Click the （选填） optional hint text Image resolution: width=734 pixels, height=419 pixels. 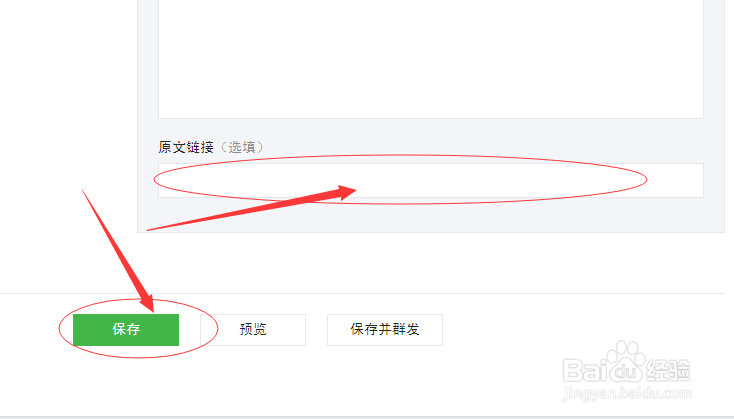[x=242, y=147]
